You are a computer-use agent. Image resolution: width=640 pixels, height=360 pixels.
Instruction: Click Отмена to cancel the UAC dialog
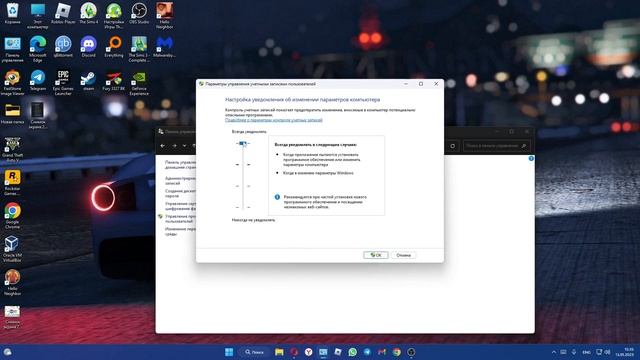[403, 255]
